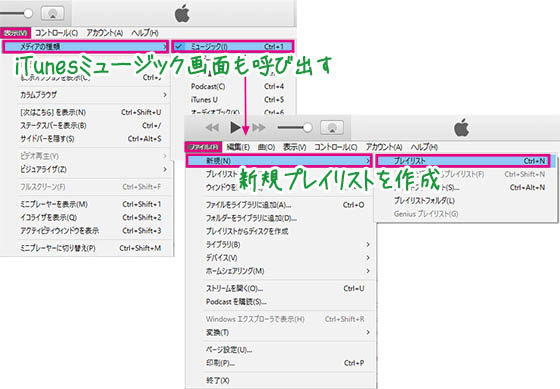This screenshot has width=560, height=389.
Task: Expand the メディアの種類 submenu arrow
Action: coord(165,46)
